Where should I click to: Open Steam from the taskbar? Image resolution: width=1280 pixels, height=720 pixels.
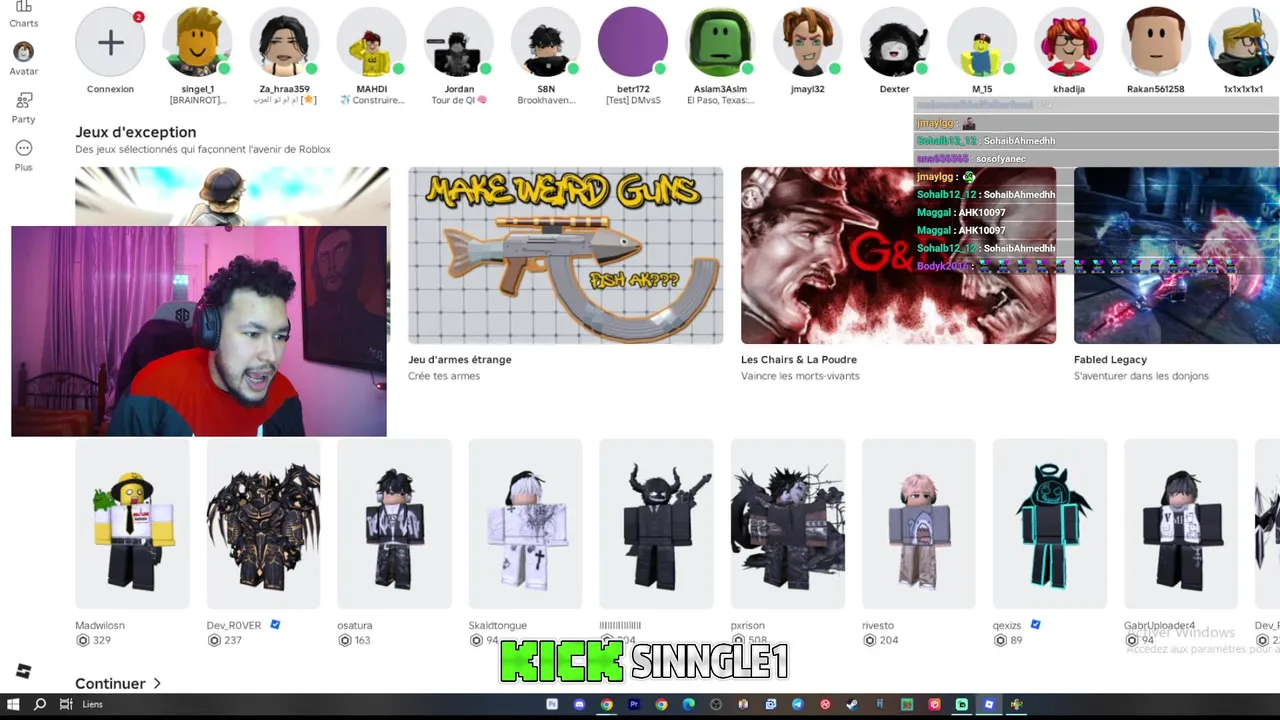(x=852, y=704)
